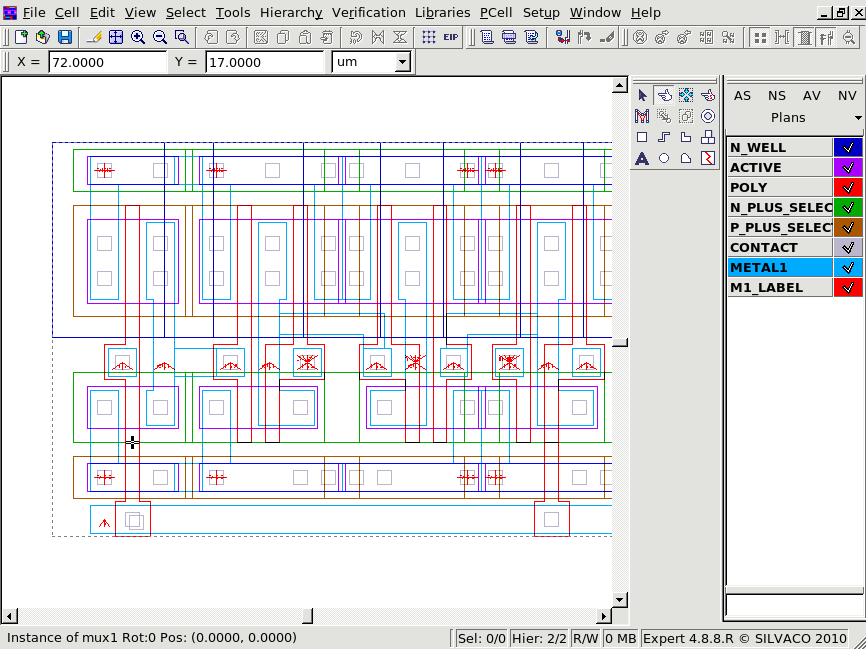This screenshot has height=649, width=866.
Task: Open the PCell menu
Action: [x=495, y=13]
